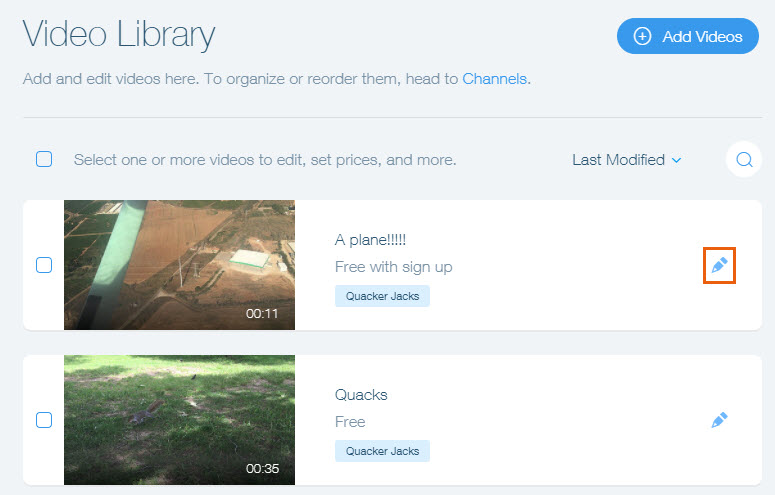Click the 00:11 duration label
The height and width of the screenshot is (495, 775).
(x=262, y=314)
